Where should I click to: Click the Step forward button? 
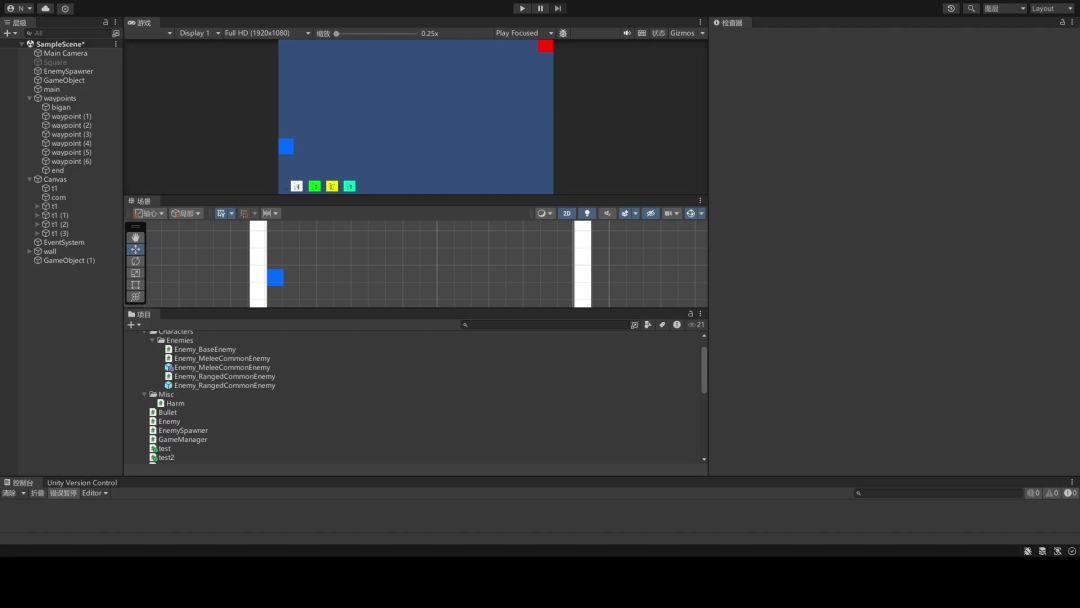[558, 8]
